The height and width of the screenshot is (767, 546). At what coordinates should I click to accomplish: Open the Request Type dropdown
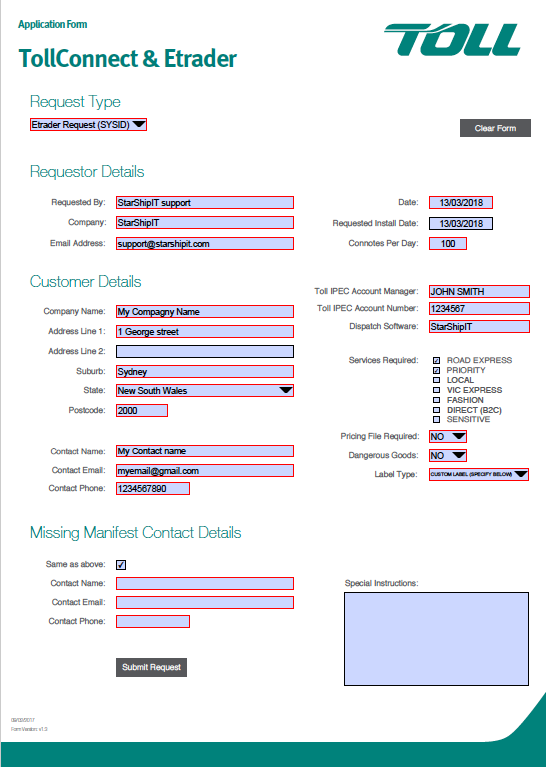pyautogui.click(x=89, y=125)
